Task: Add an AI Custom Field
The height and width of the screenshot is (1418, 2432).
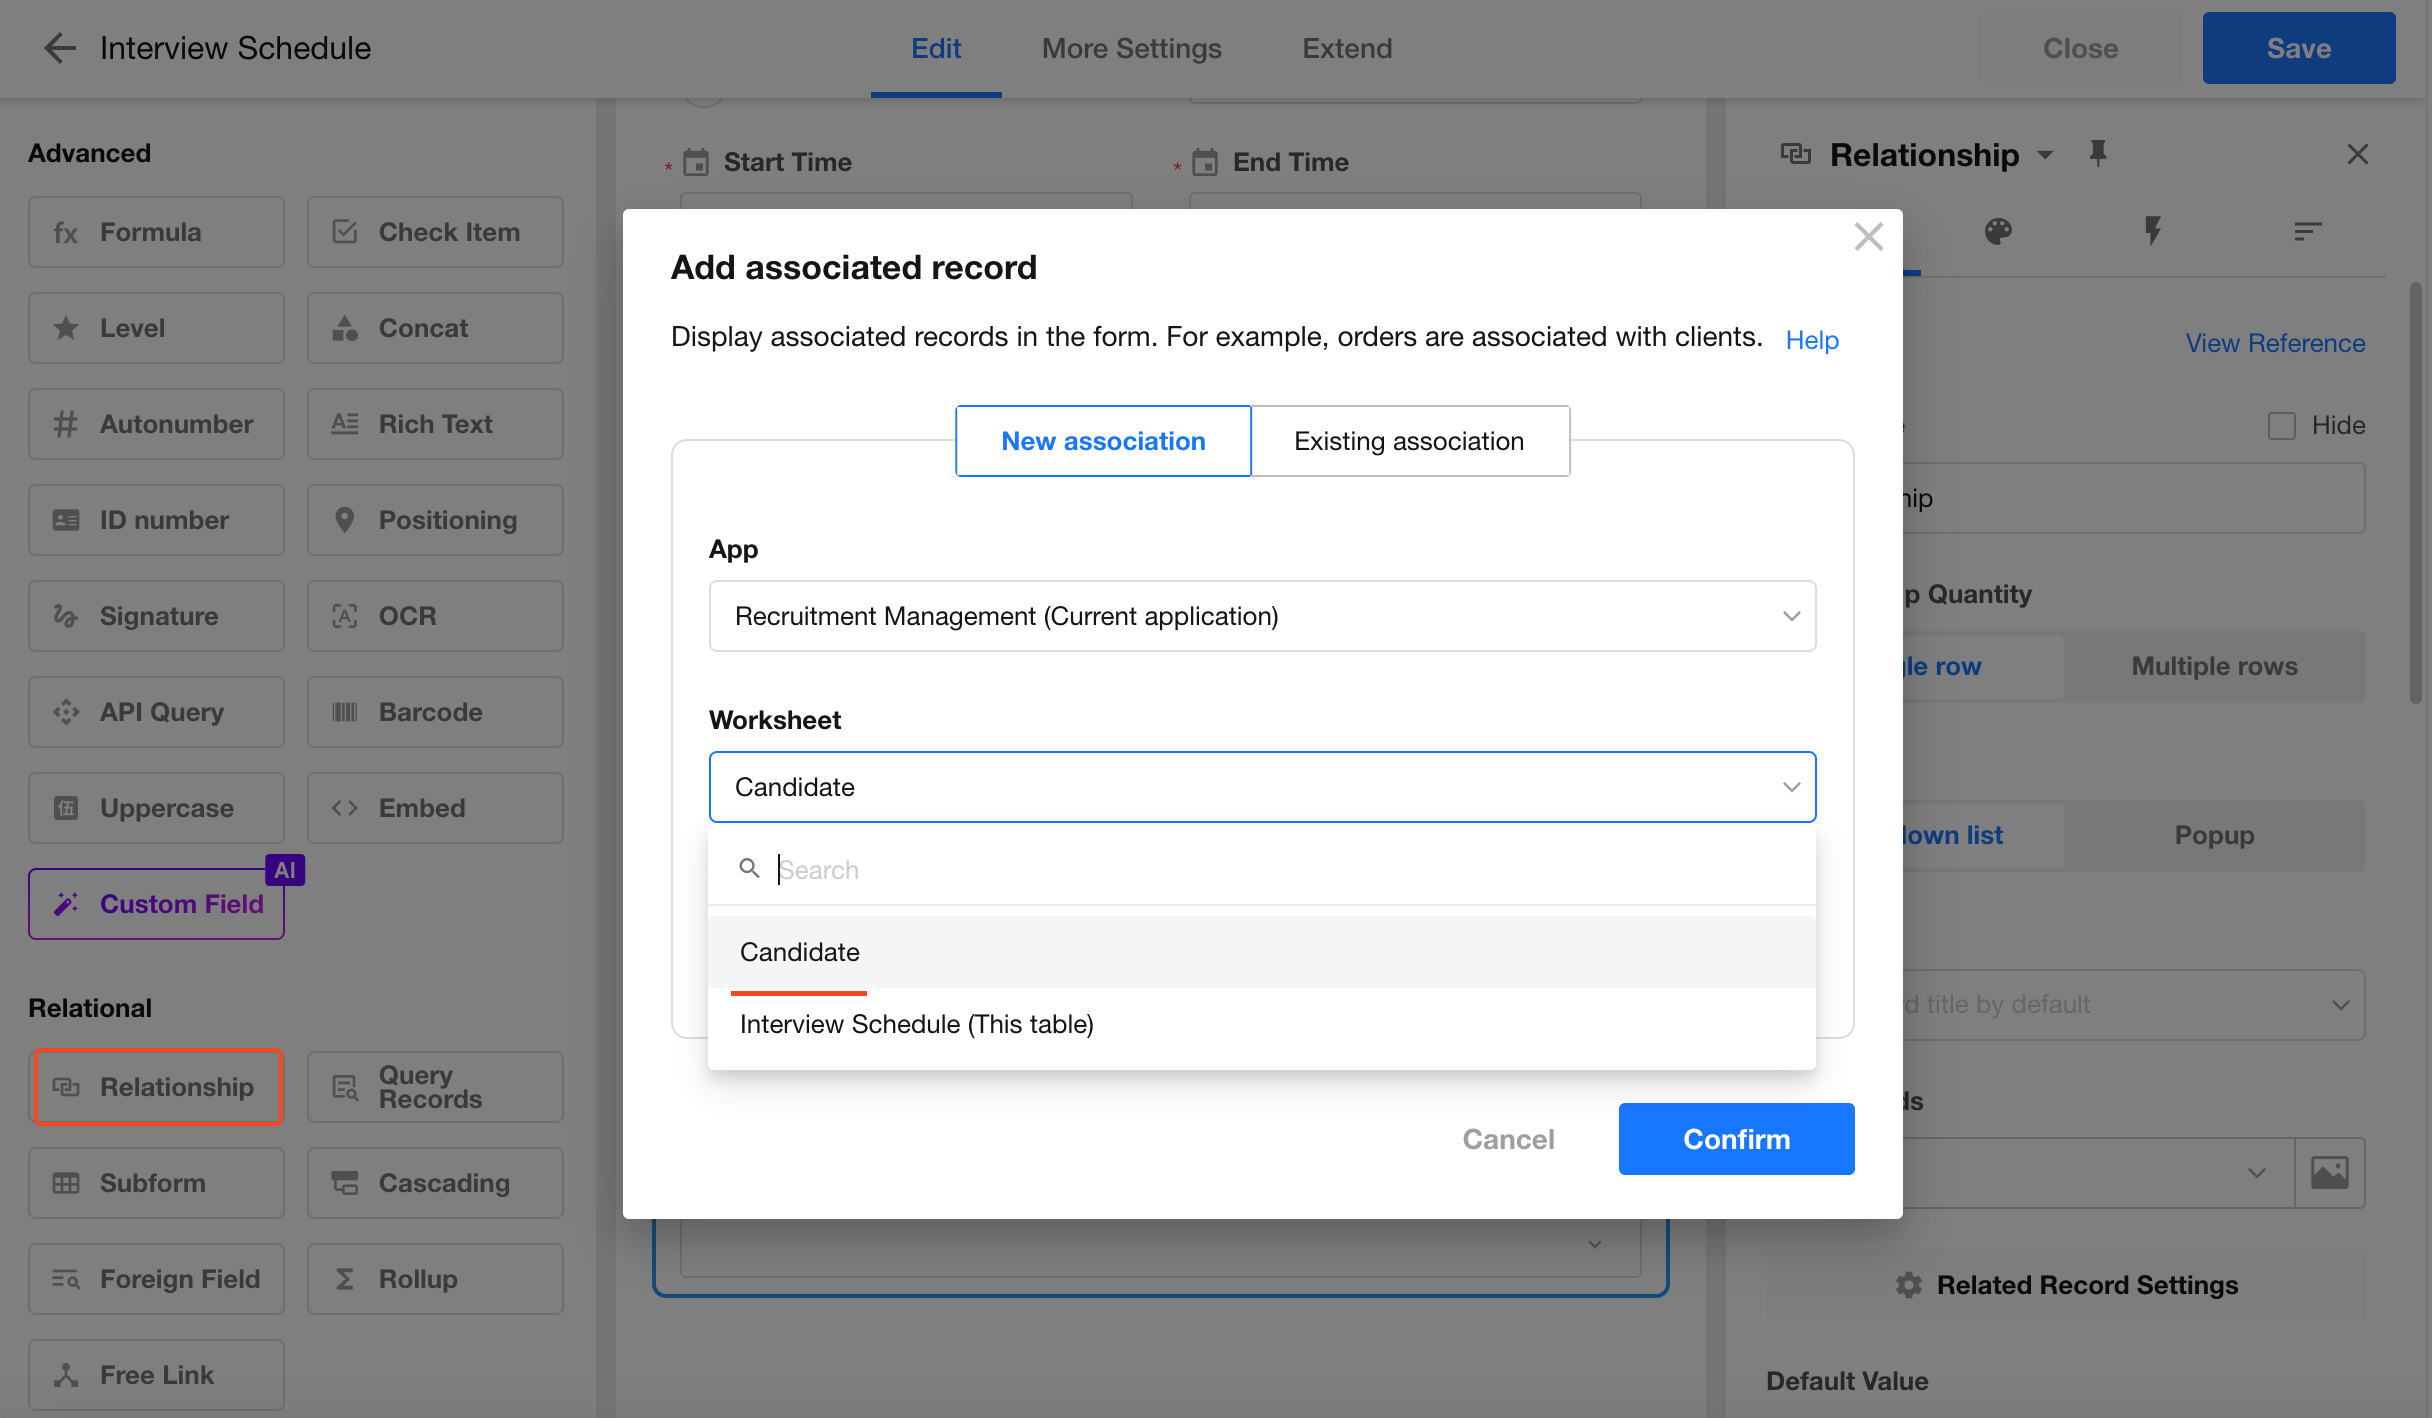Action: (x=156, y=904)
